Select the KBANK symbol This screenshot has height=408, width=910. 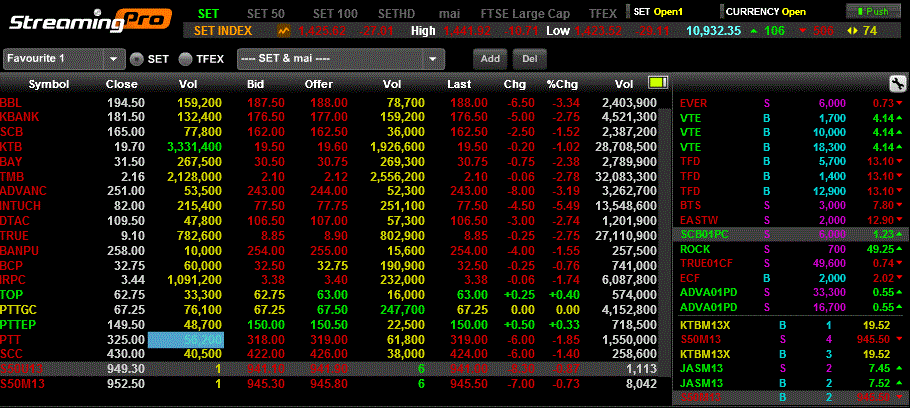coord(19,117)
